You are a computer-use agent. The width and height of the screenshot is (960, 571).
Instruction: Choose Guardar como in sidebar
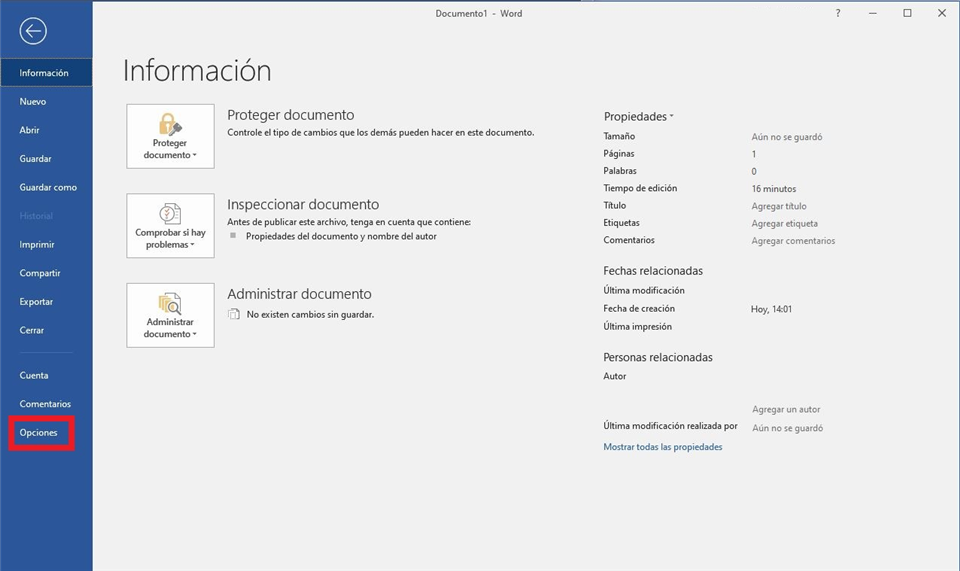(x=48, y=187)
